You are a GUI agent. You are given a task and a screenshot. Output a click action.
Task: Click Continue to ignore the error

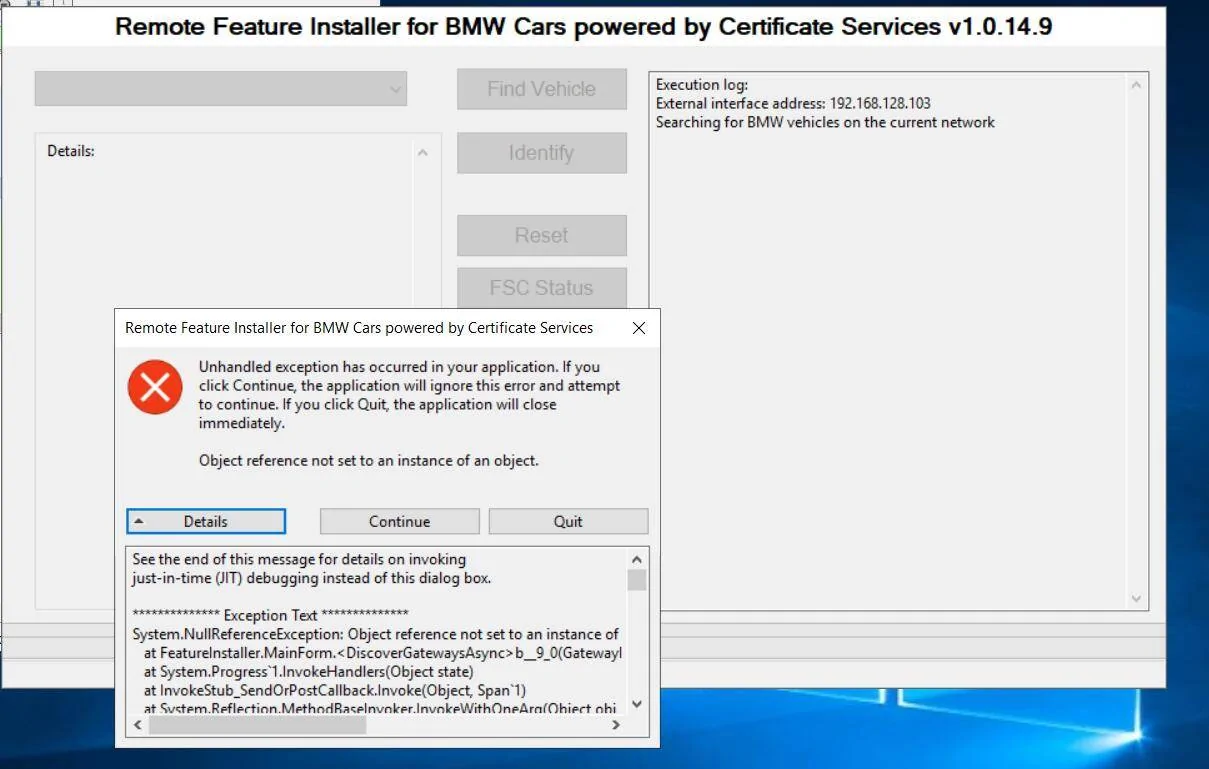pos(399,521)
